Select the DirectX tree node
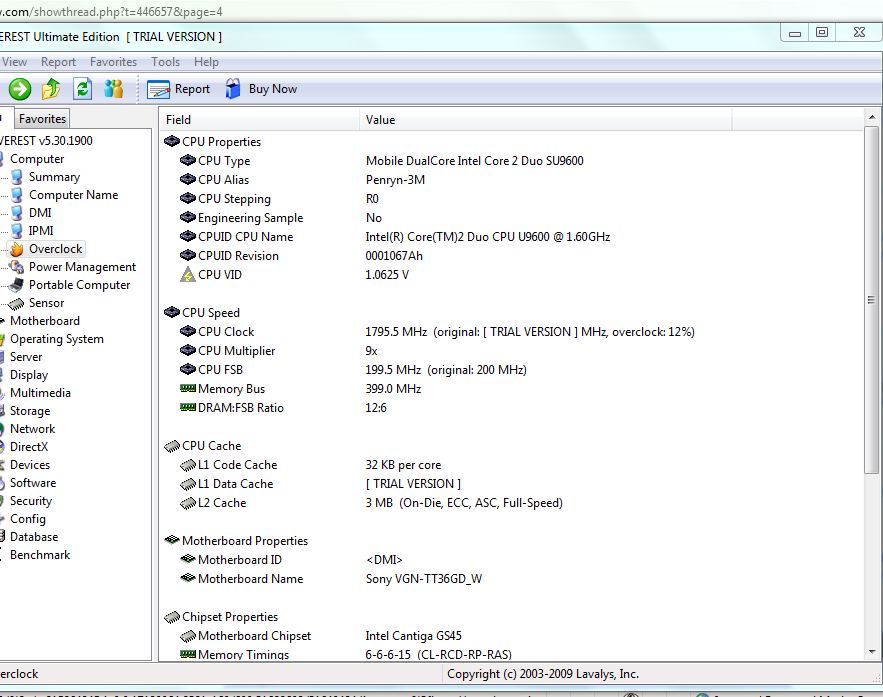Image resolution: width=883 pixels, height=697 pixels. [29, 447]
